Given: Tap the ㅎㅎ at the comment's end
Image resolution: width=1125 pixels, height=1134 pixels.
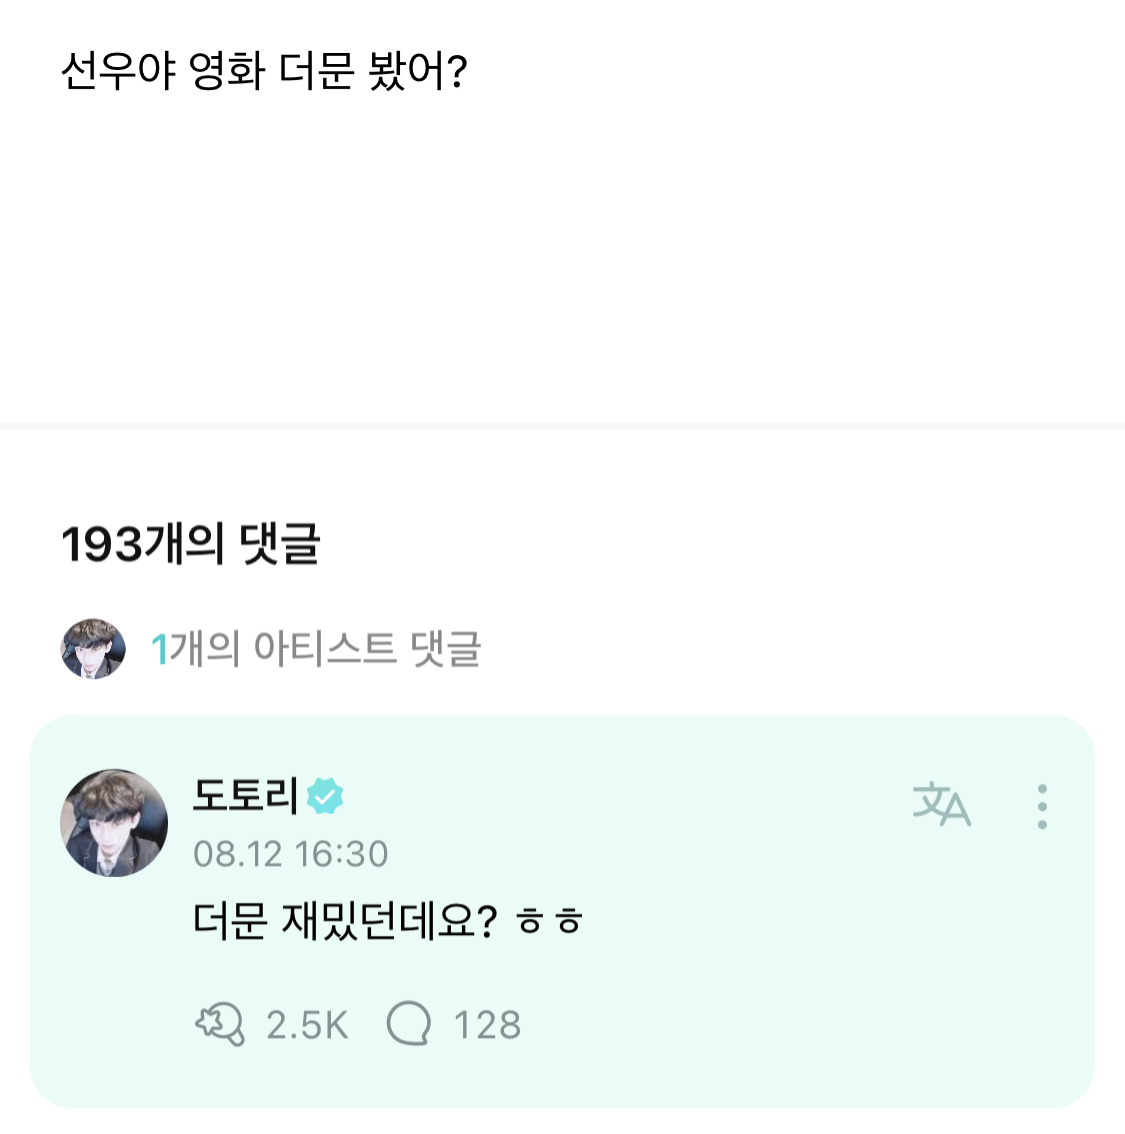Looking at the screenshot, I should 549,922.
